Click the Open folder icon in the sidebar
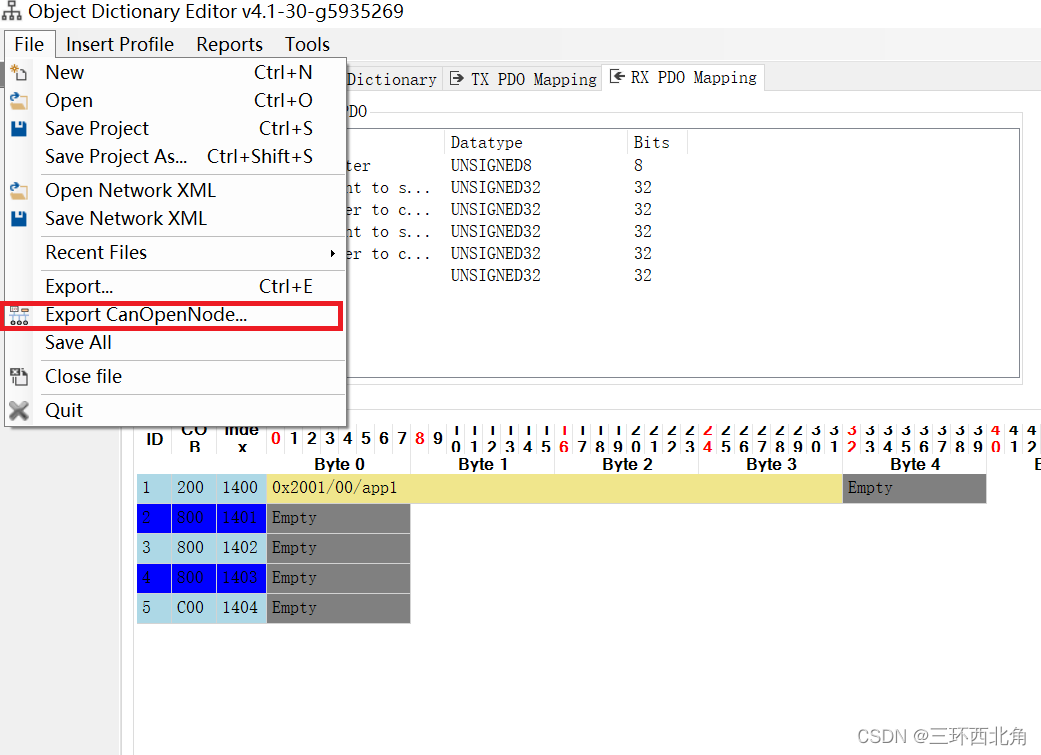Viewport: 1041px width, 755px height. click(x=20, y=100)
